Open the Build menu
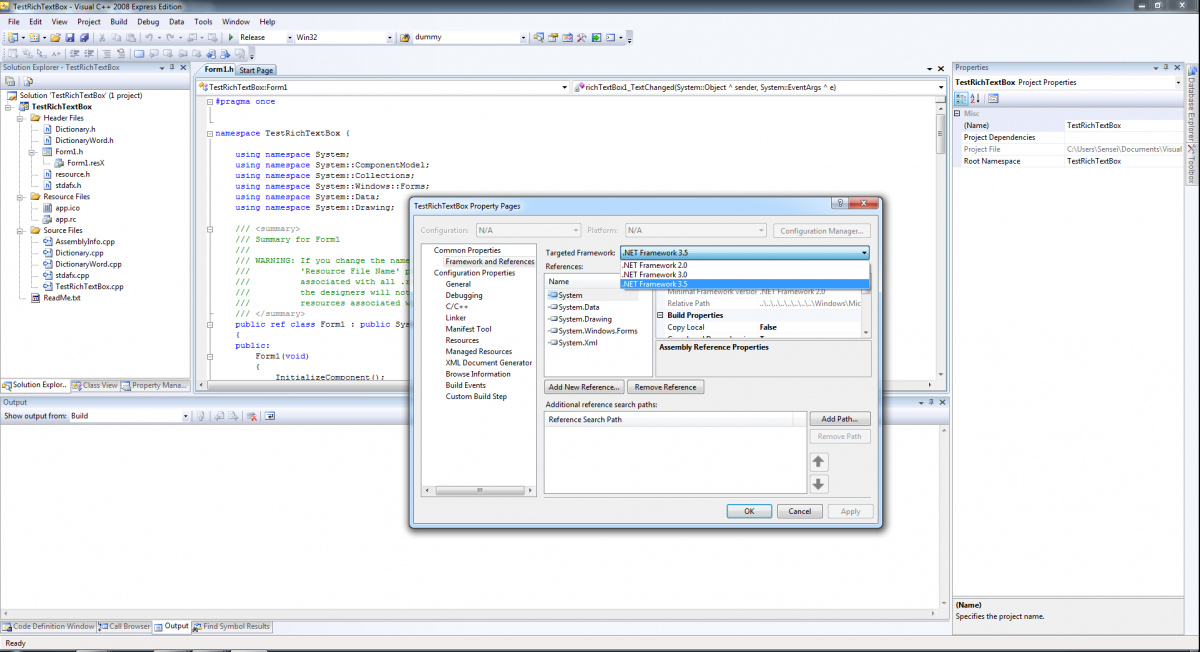The width and height of the screenshot is (1200, 652). [x=119, y=21]
